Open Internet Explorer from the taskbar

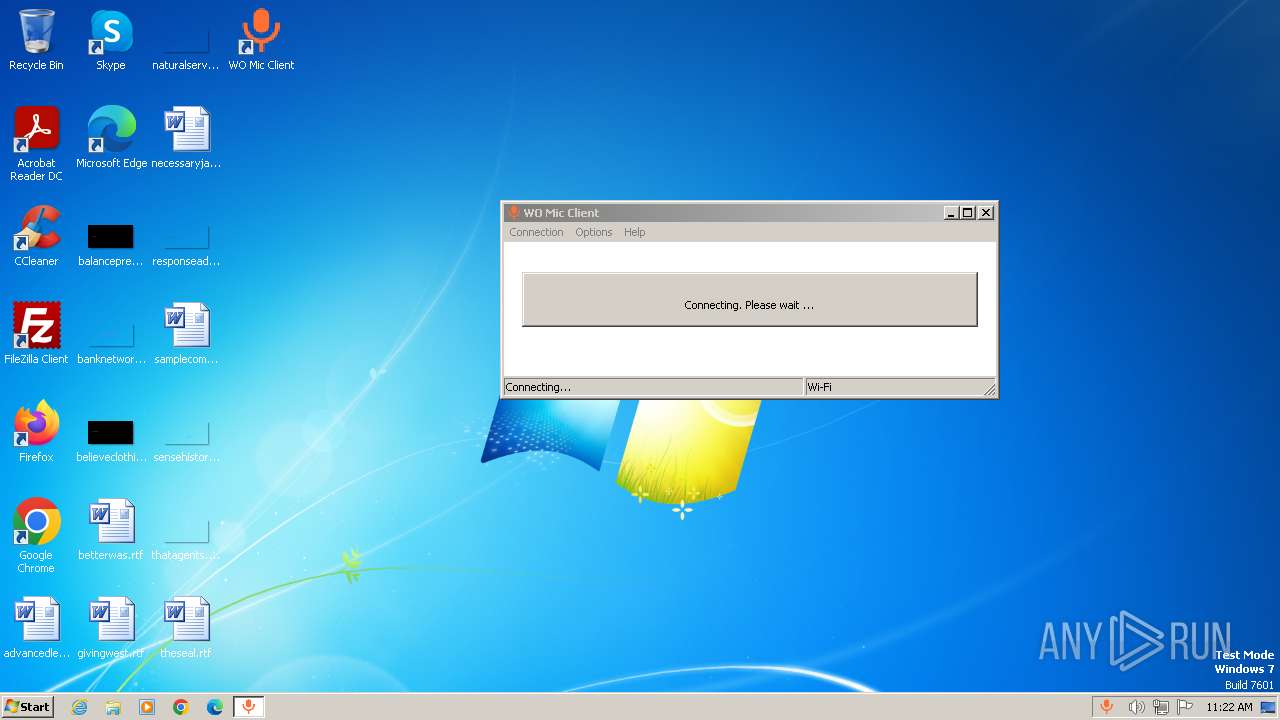pos(79,707)
